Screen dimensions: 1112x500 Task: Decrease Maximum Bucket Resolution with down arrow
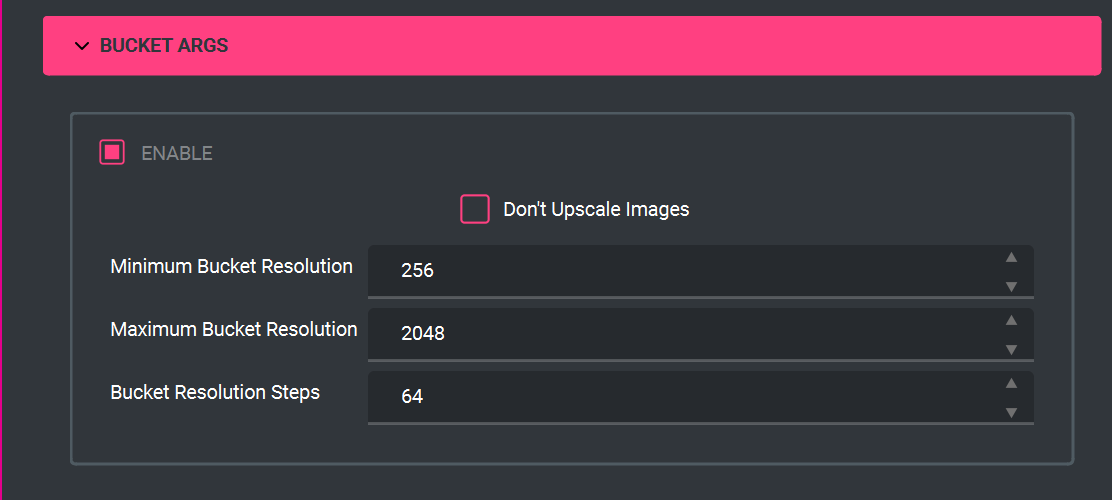click(x=1011, y=349)
